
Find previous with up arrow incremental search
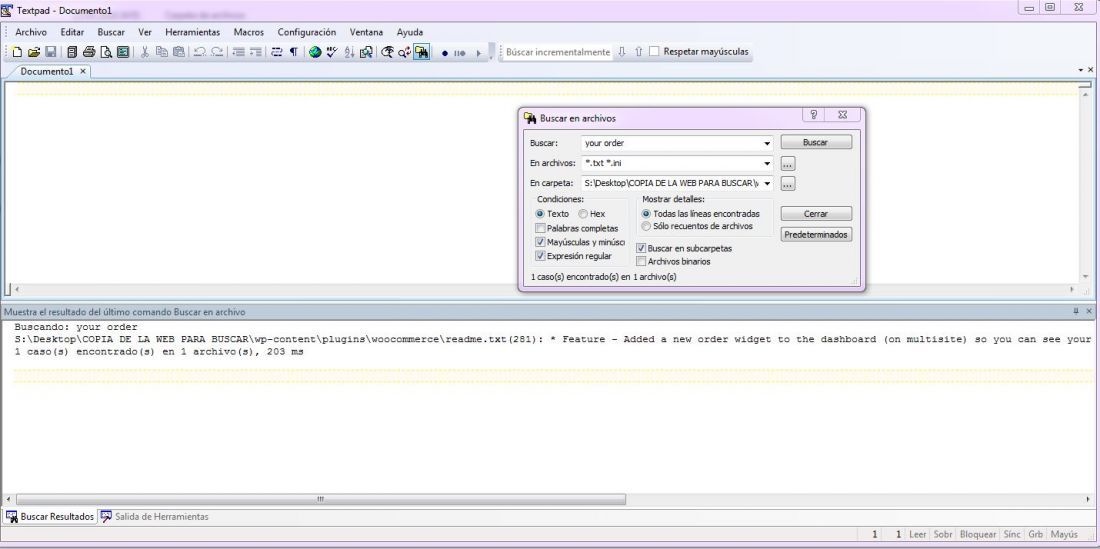638,52
